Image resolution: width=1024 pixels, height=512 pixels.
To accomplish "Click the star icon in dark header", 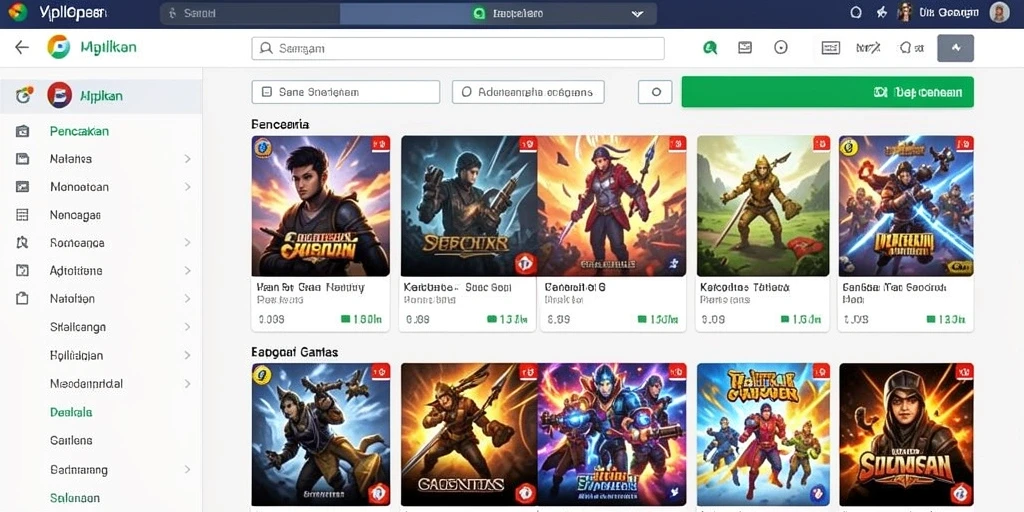I will tap(882, 12).
